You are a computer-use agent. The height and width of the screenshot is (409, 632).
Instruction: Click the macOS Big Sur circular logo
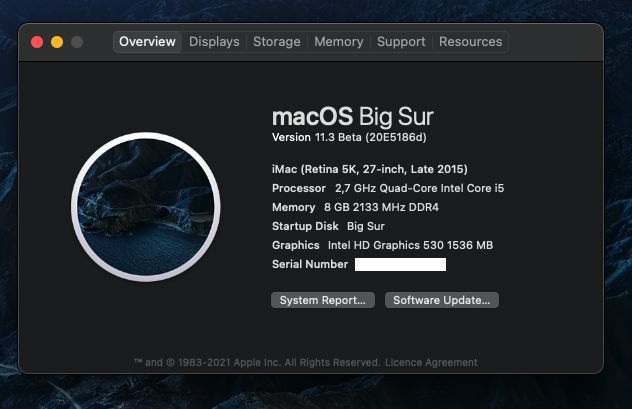pyautogui.click(x=146, y=206)
